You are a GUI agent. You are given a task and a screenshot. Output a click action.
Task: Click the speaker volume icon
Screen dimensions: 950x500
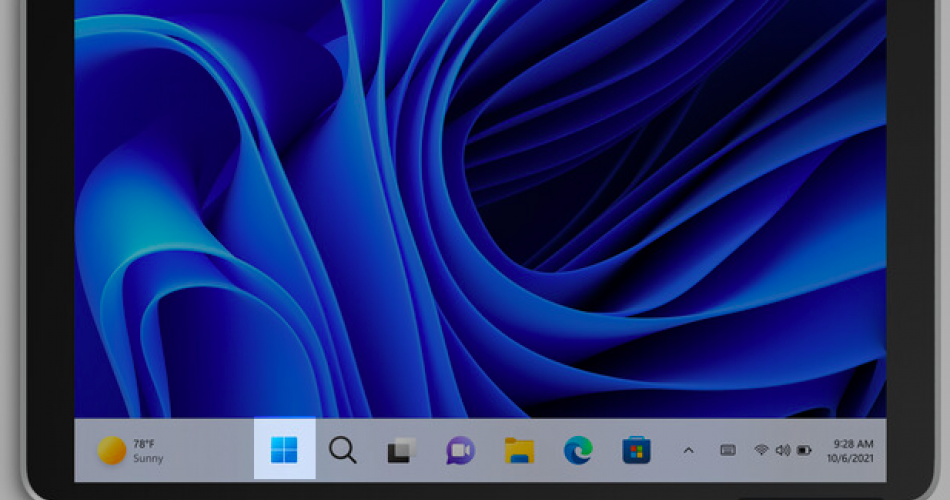(783, 450)
